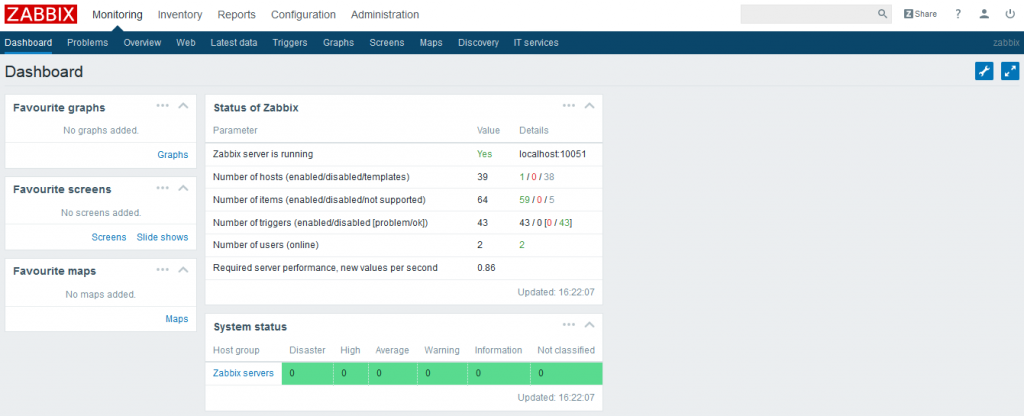The image size is (1024, 416).
Task: Enter fullscreen mode with arrows icon
Action: [x=1010, y=71]
